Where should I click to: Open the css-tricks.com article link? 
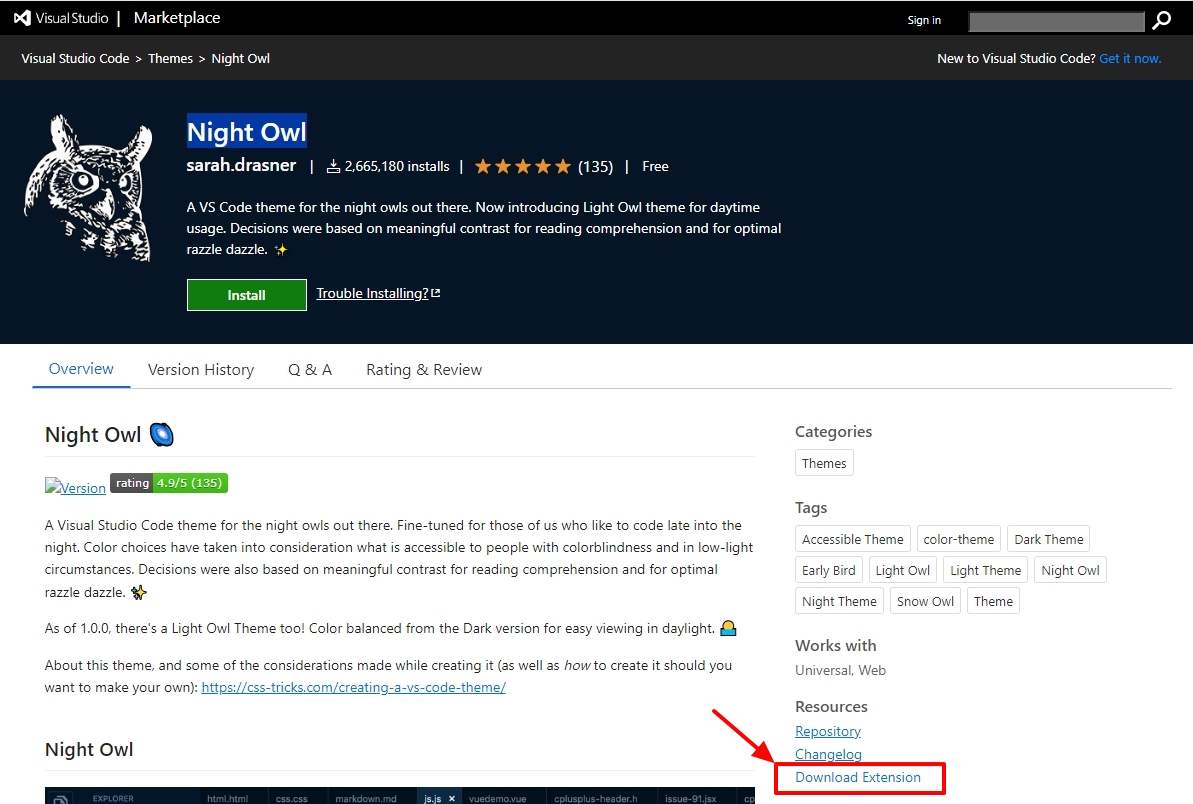pos(354,687)
